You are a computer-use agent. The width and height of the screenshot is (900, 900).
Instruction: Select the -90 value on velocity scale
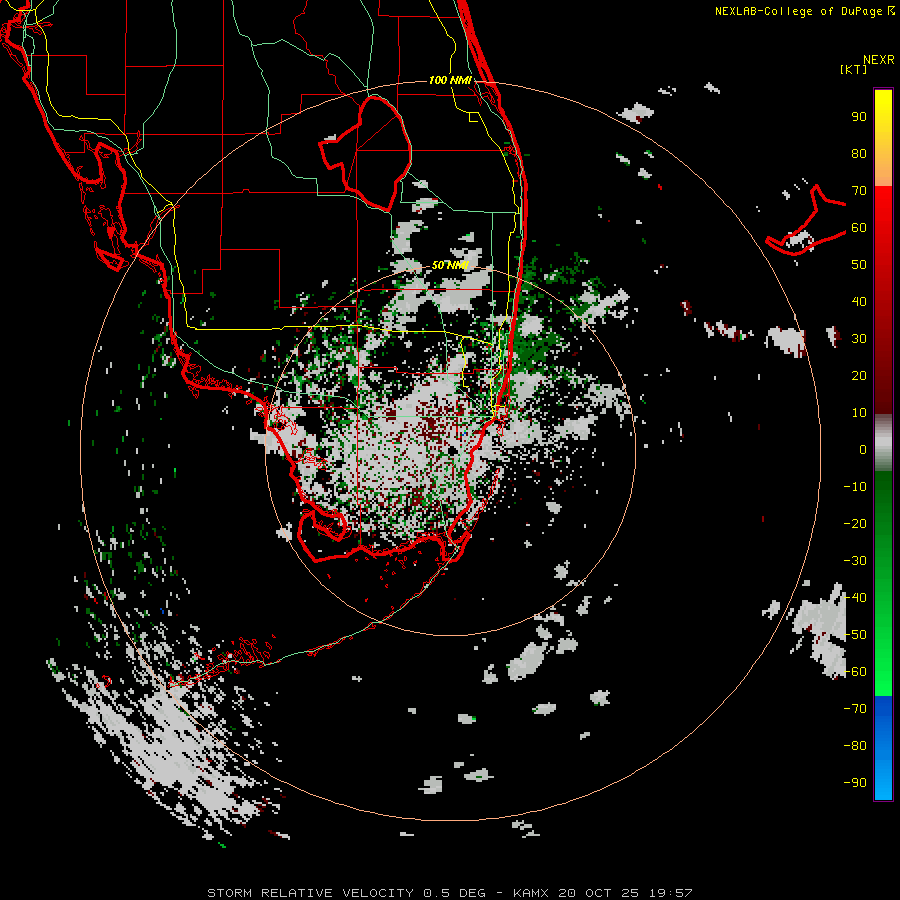[855, 783]
